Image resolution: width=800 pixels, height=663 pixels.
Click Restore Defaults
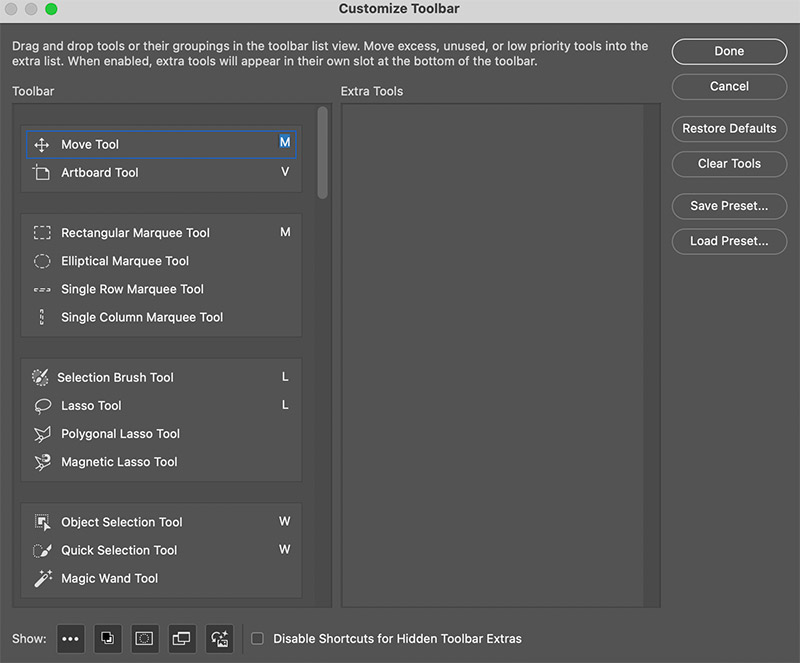(x=729, y=128)
